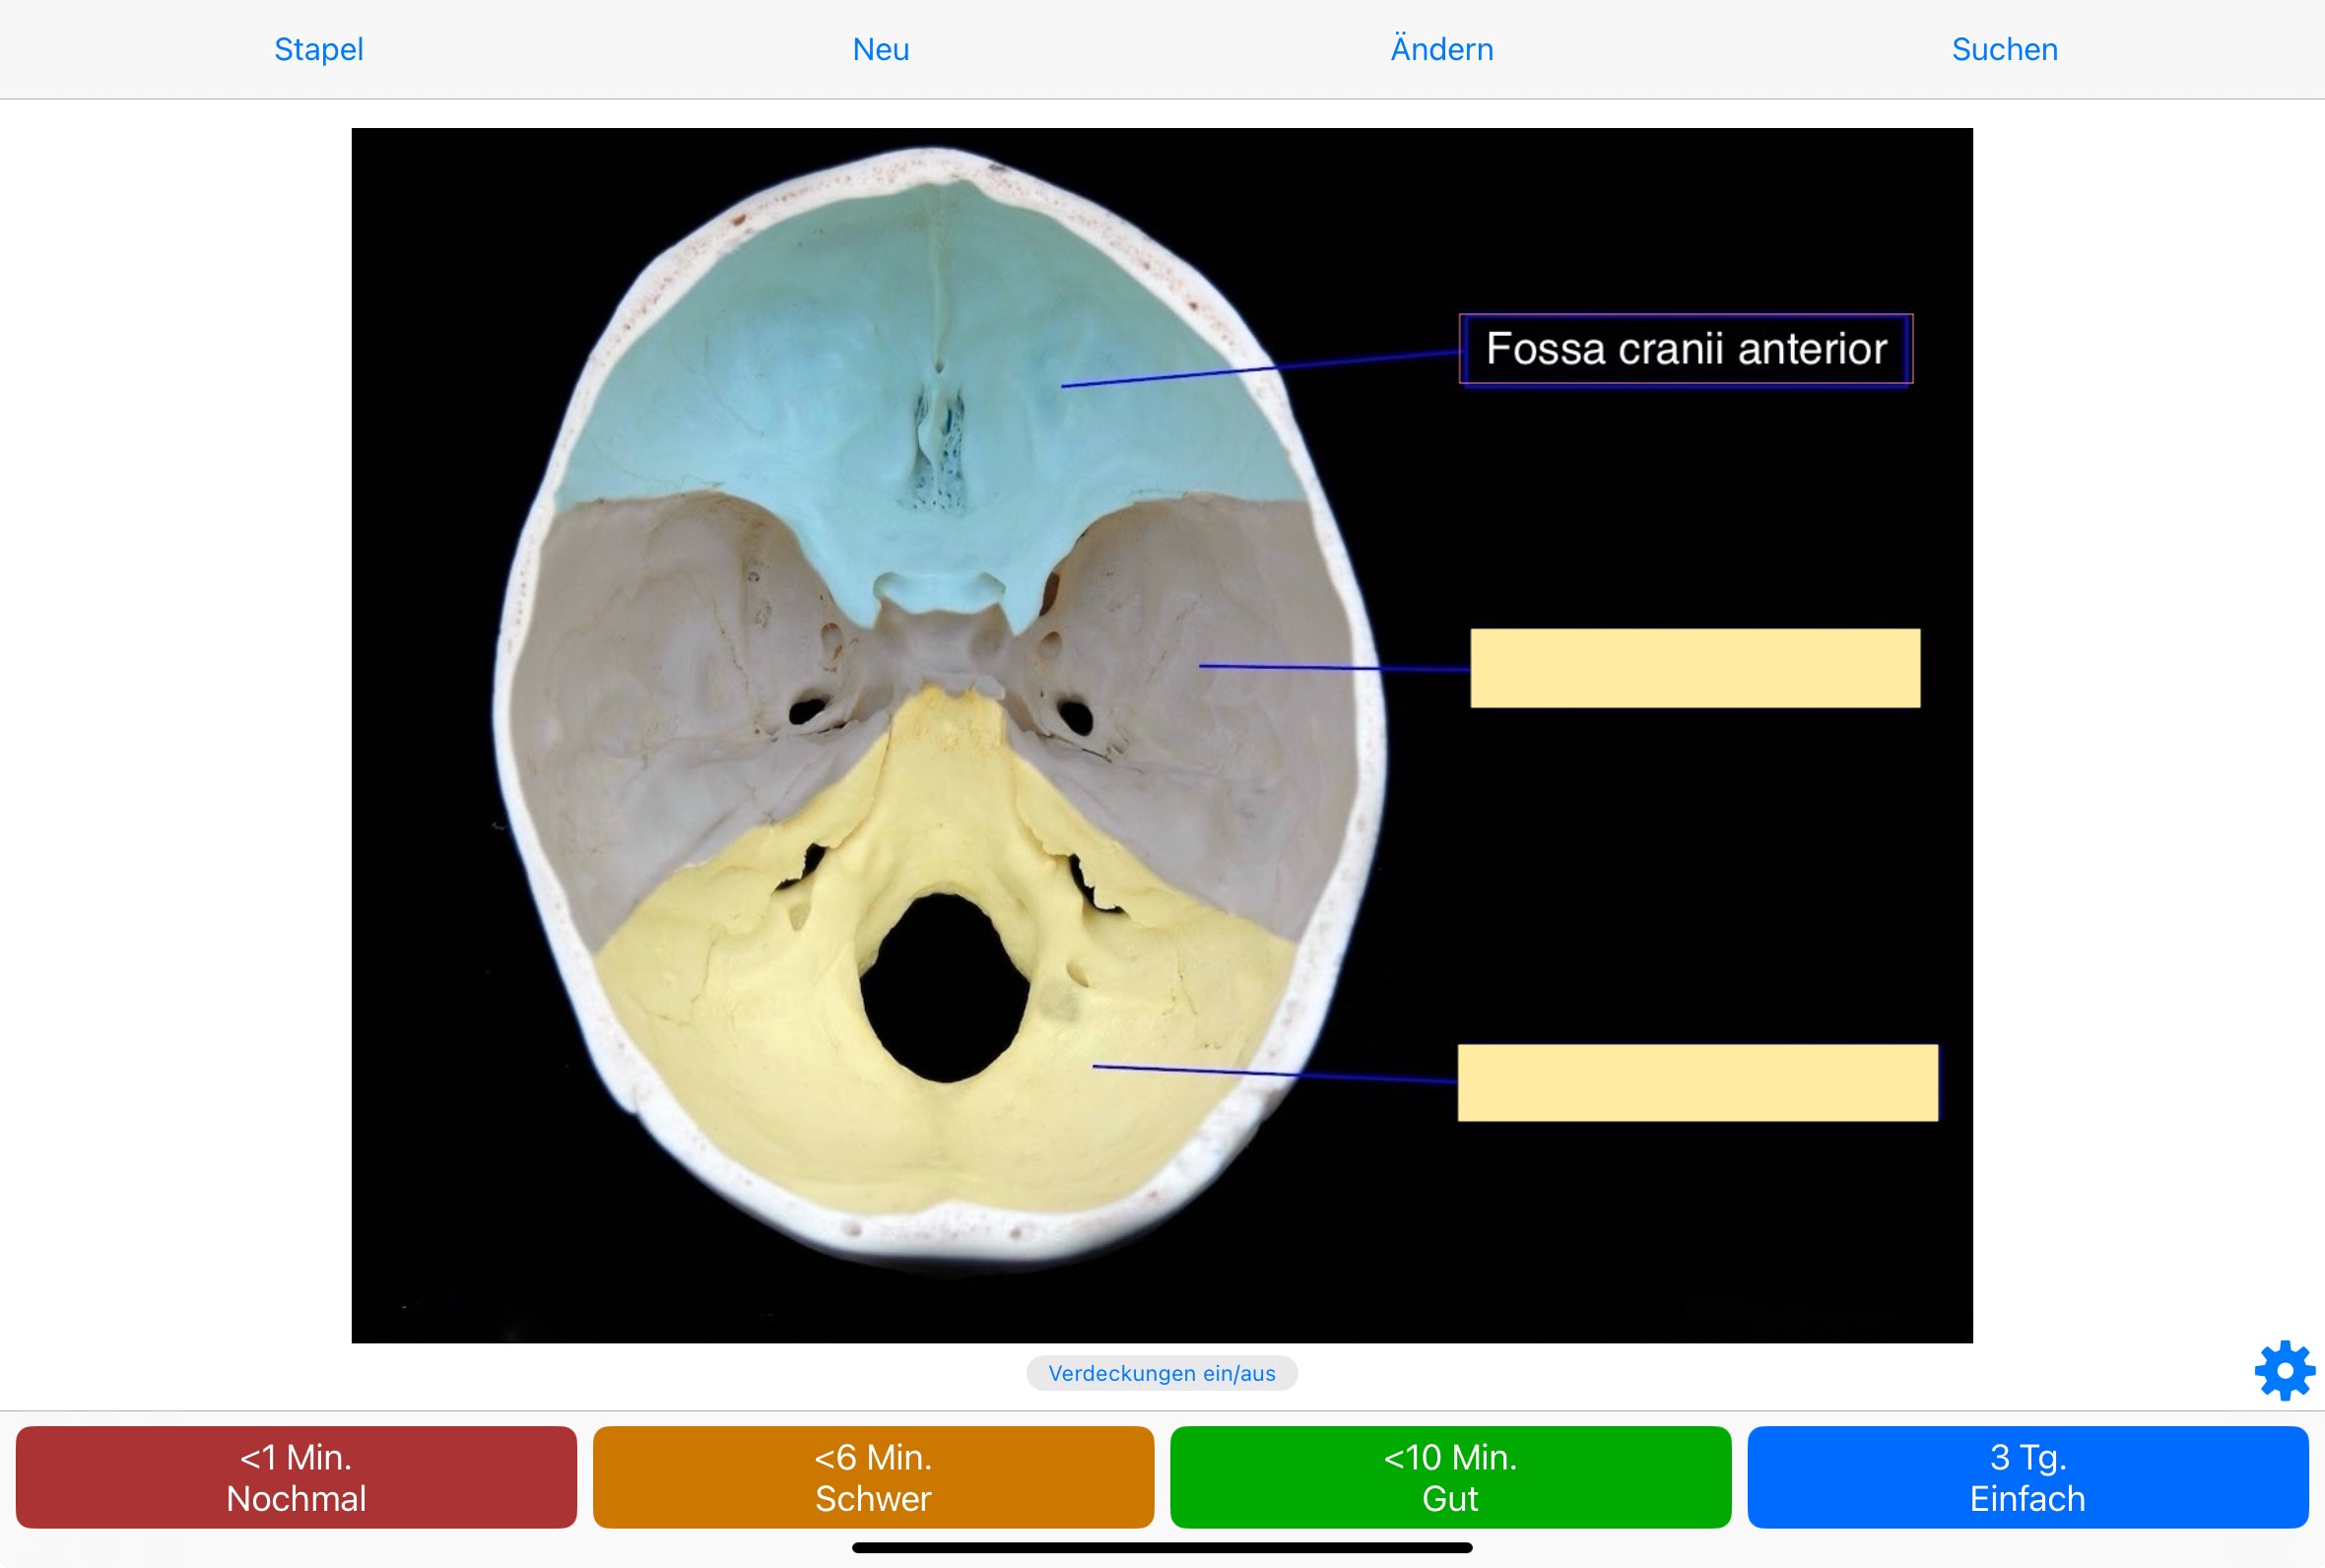Click the blue Einfach rating button

[2027, 1477]
